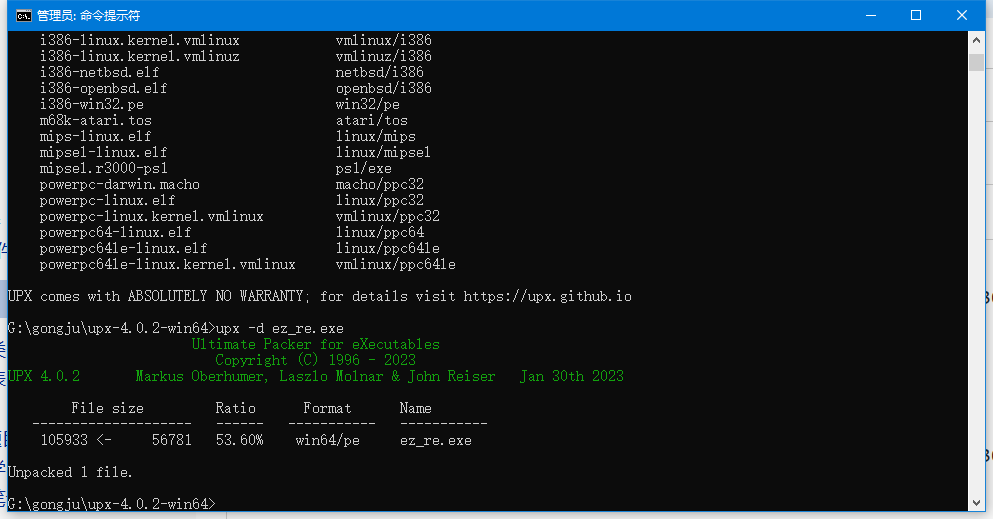Click the window title '管理员: 命令提示符'
This screenshot has width=993, height=519.
88,15
